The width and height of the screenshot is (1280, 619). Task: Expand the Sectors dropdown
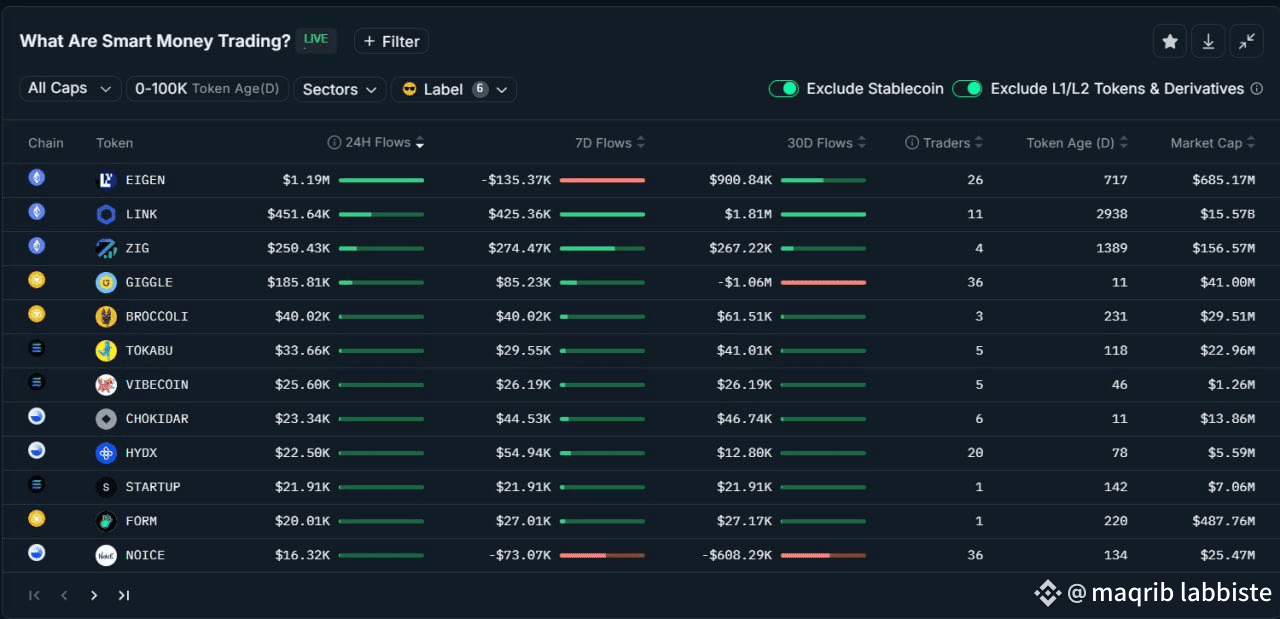[340, 89]
